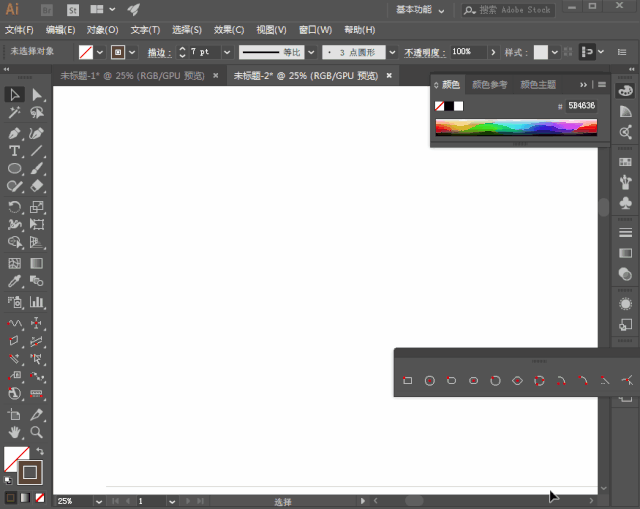
Task: Select the Ellipse tool
Action: click(x=14, y=168)
